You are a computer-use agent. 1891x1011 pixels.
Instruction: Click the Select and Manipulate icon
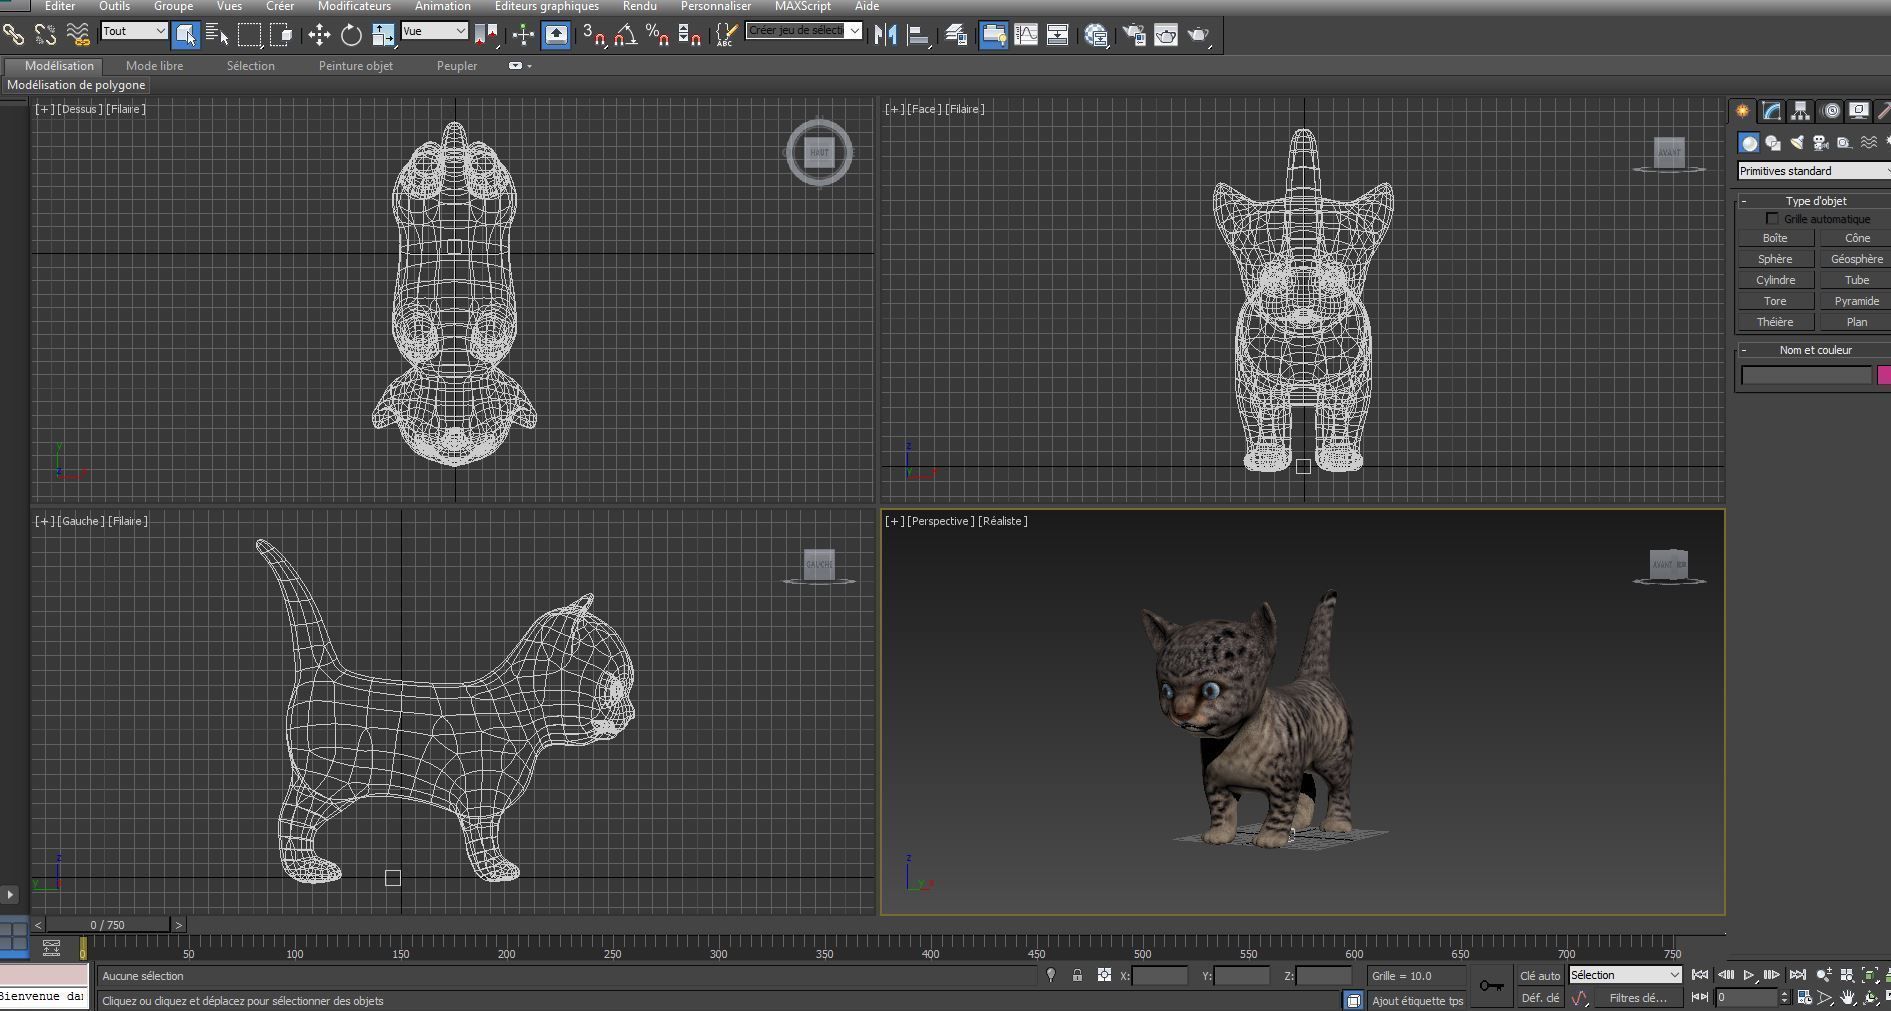tap(523, 35)
